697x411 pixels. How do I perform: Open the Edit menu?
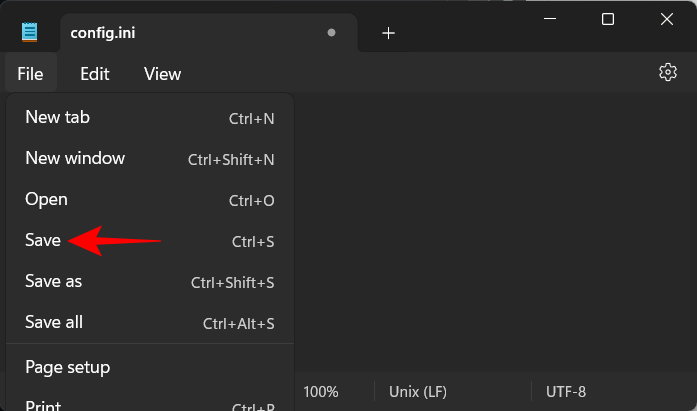point(95,73)
